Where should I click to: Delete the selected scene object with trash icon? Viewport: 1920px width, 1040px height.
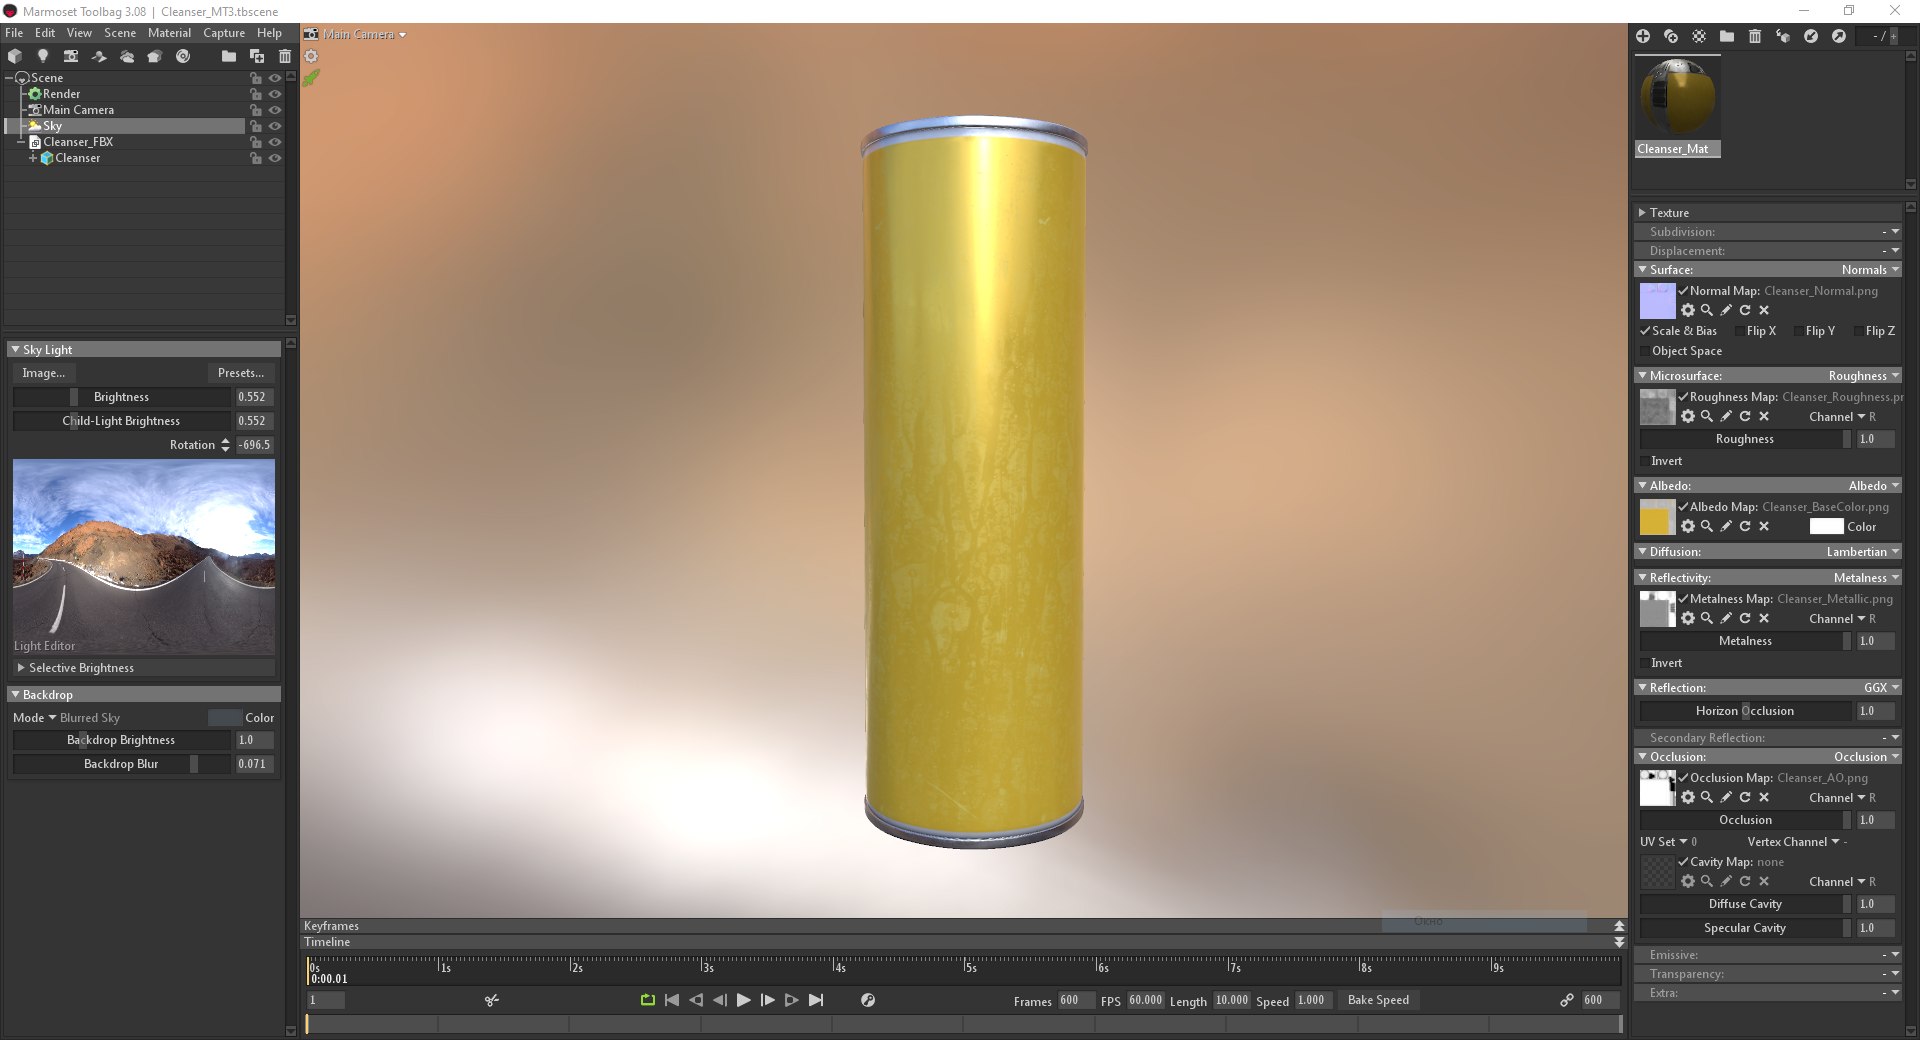point(285,56)
